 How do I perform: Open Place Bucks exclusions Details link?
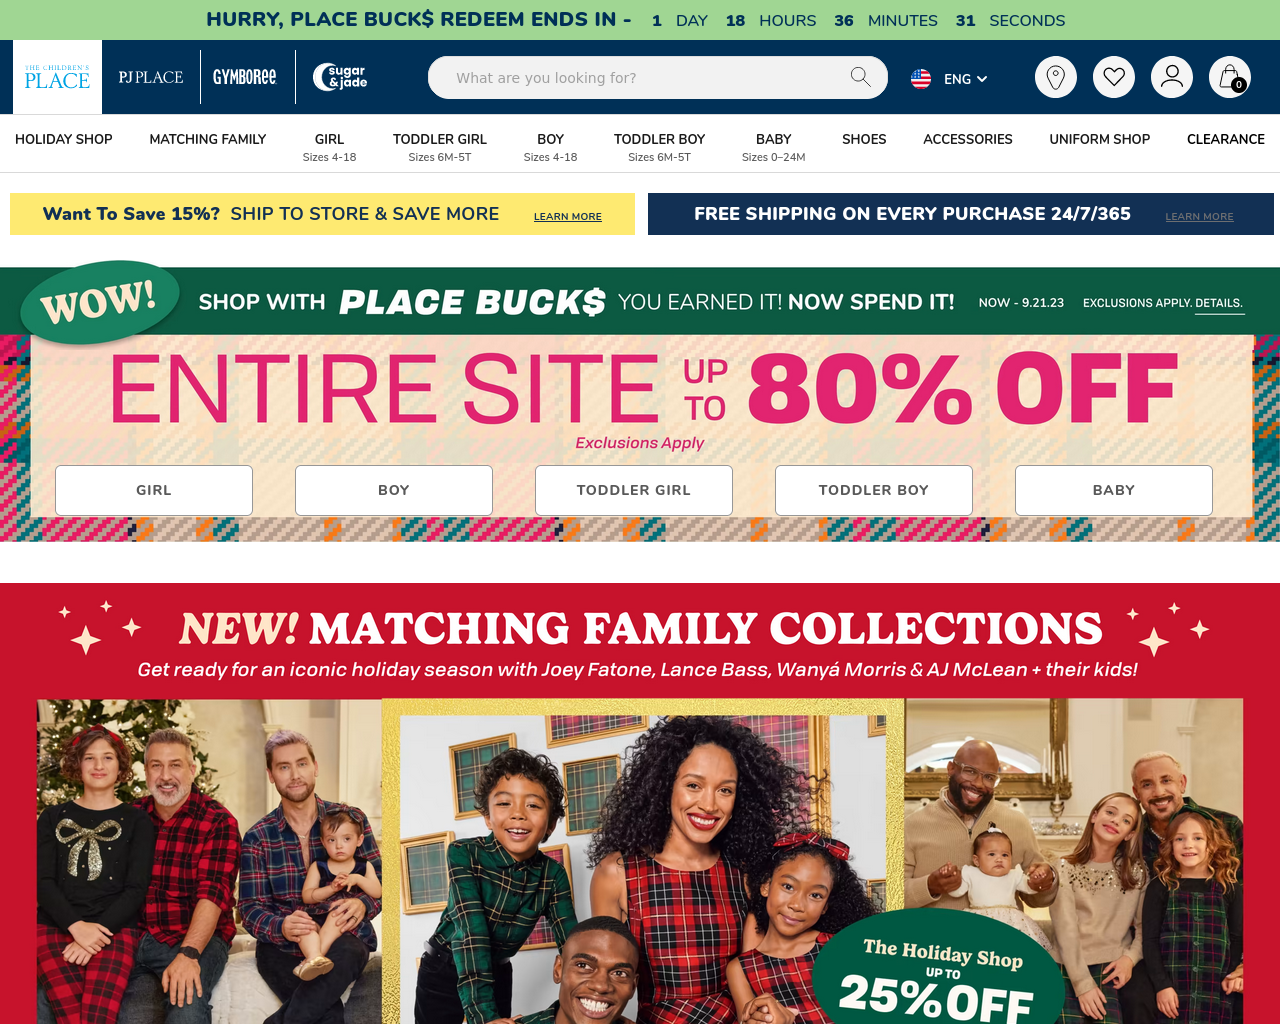[x=1219, y=303]
